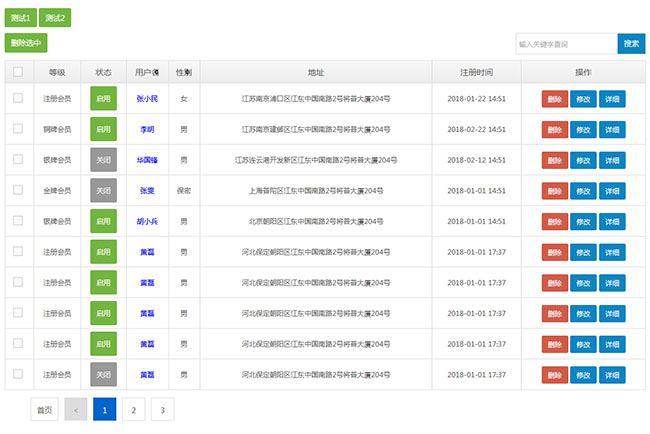Screen dimensions: 650x434
Task: Check the select-all checkbox in table header
Action: click(x=18, y=72)
